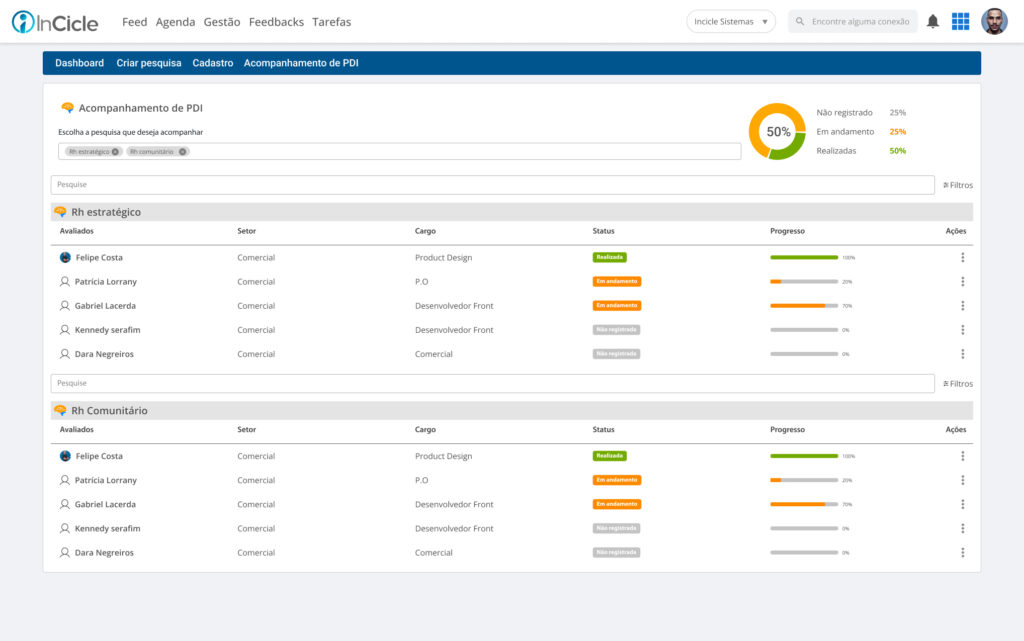The image size is (1024, 641).
Task: Go to Feed in top navigation
Action: 135,22
